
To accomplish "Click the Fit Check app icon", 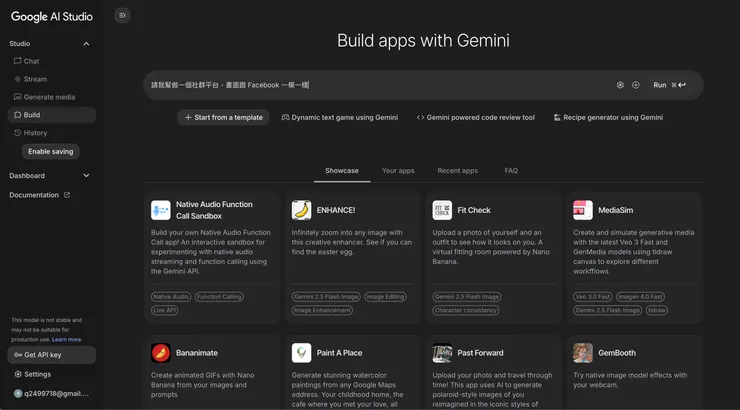I will click(442, 210).
